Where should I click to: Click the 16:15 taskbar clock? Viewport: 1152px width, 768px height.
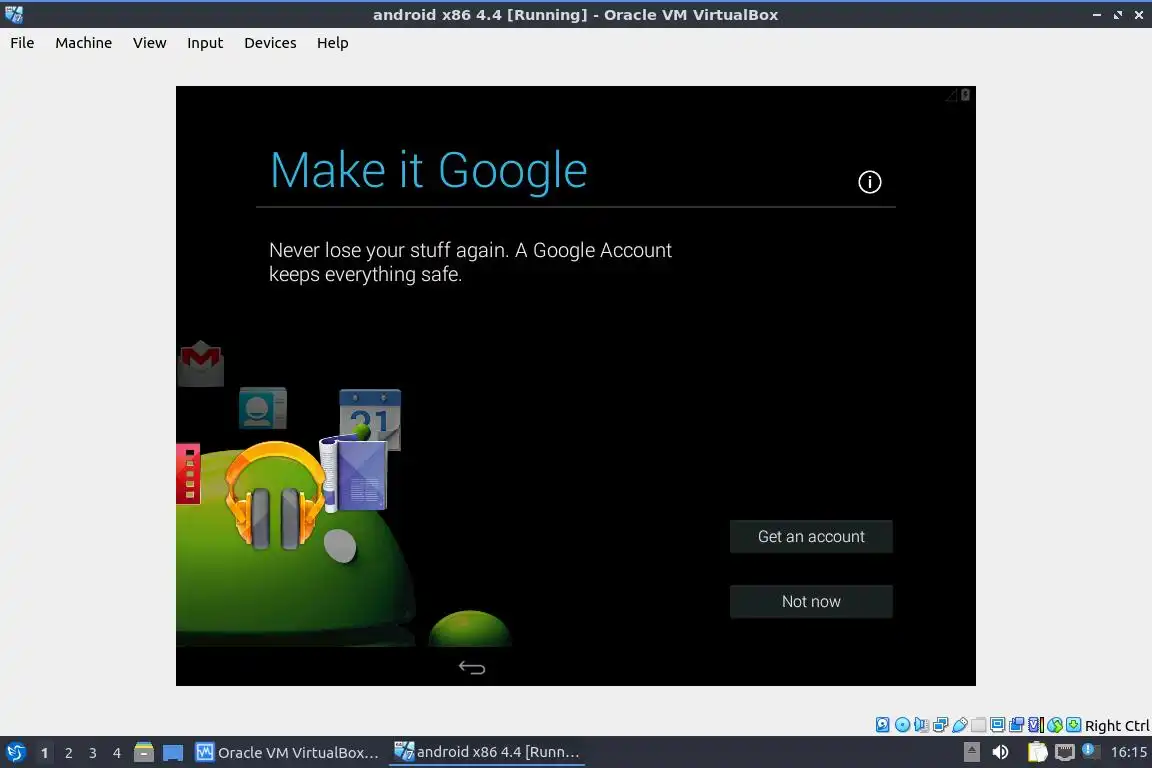(1130, 752)
